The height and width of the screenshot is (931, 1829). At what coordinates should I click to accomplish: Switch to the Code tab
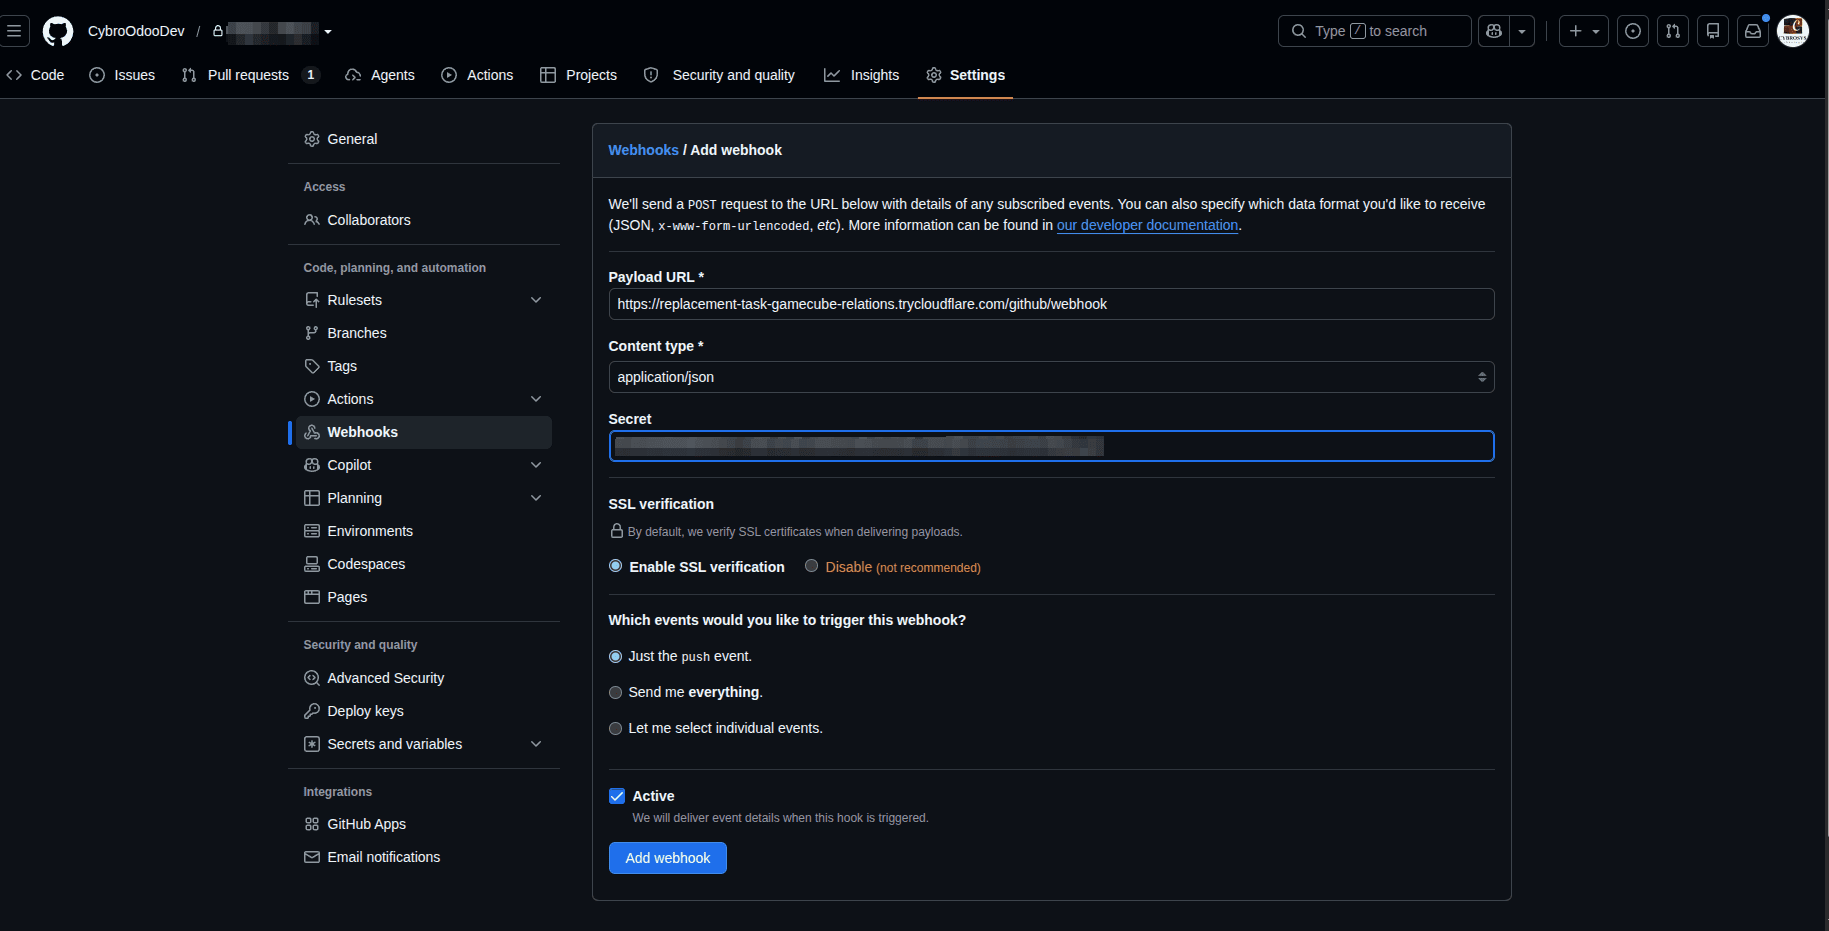pyautogui.click(x=36, y=75)
